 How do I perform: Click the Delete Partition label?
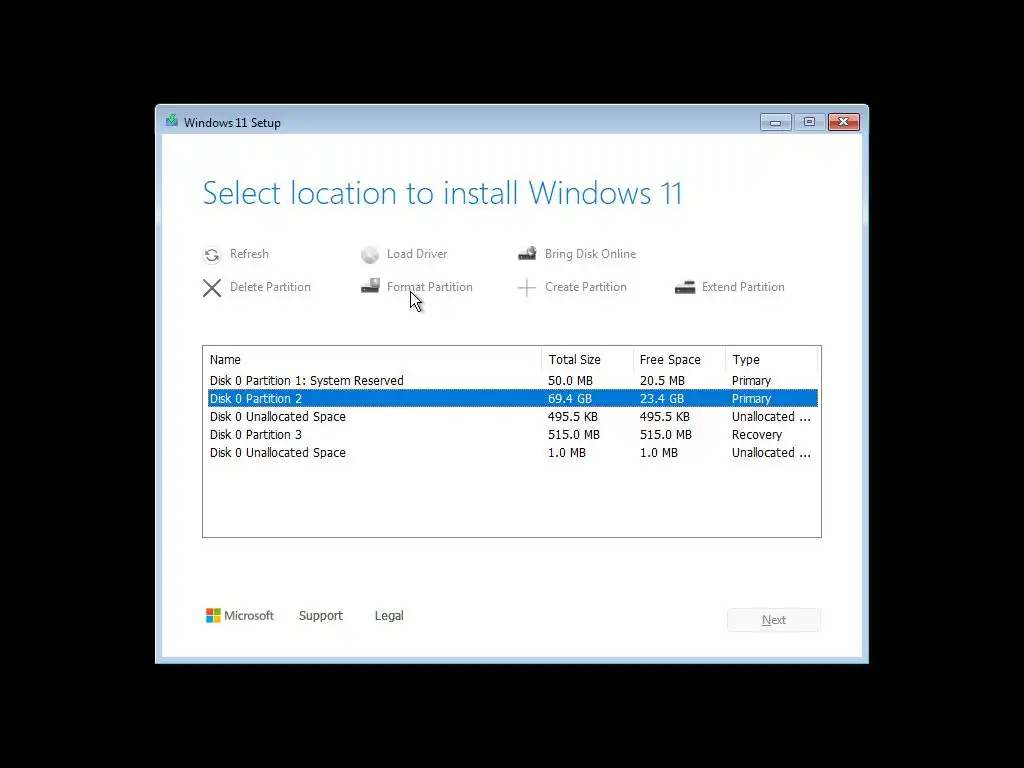pos(270,287)
